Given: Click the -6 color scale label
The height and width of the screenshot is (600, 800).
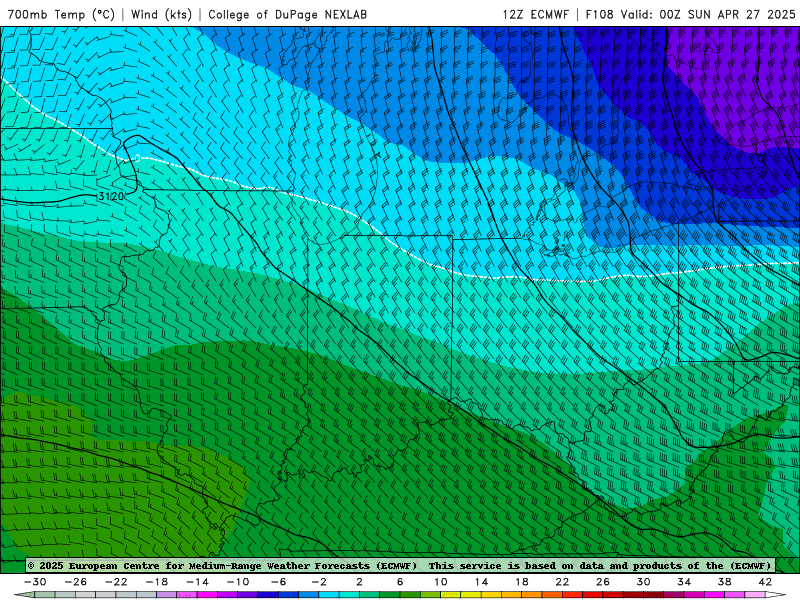Looking at the screenshot, I should [279, 582].
